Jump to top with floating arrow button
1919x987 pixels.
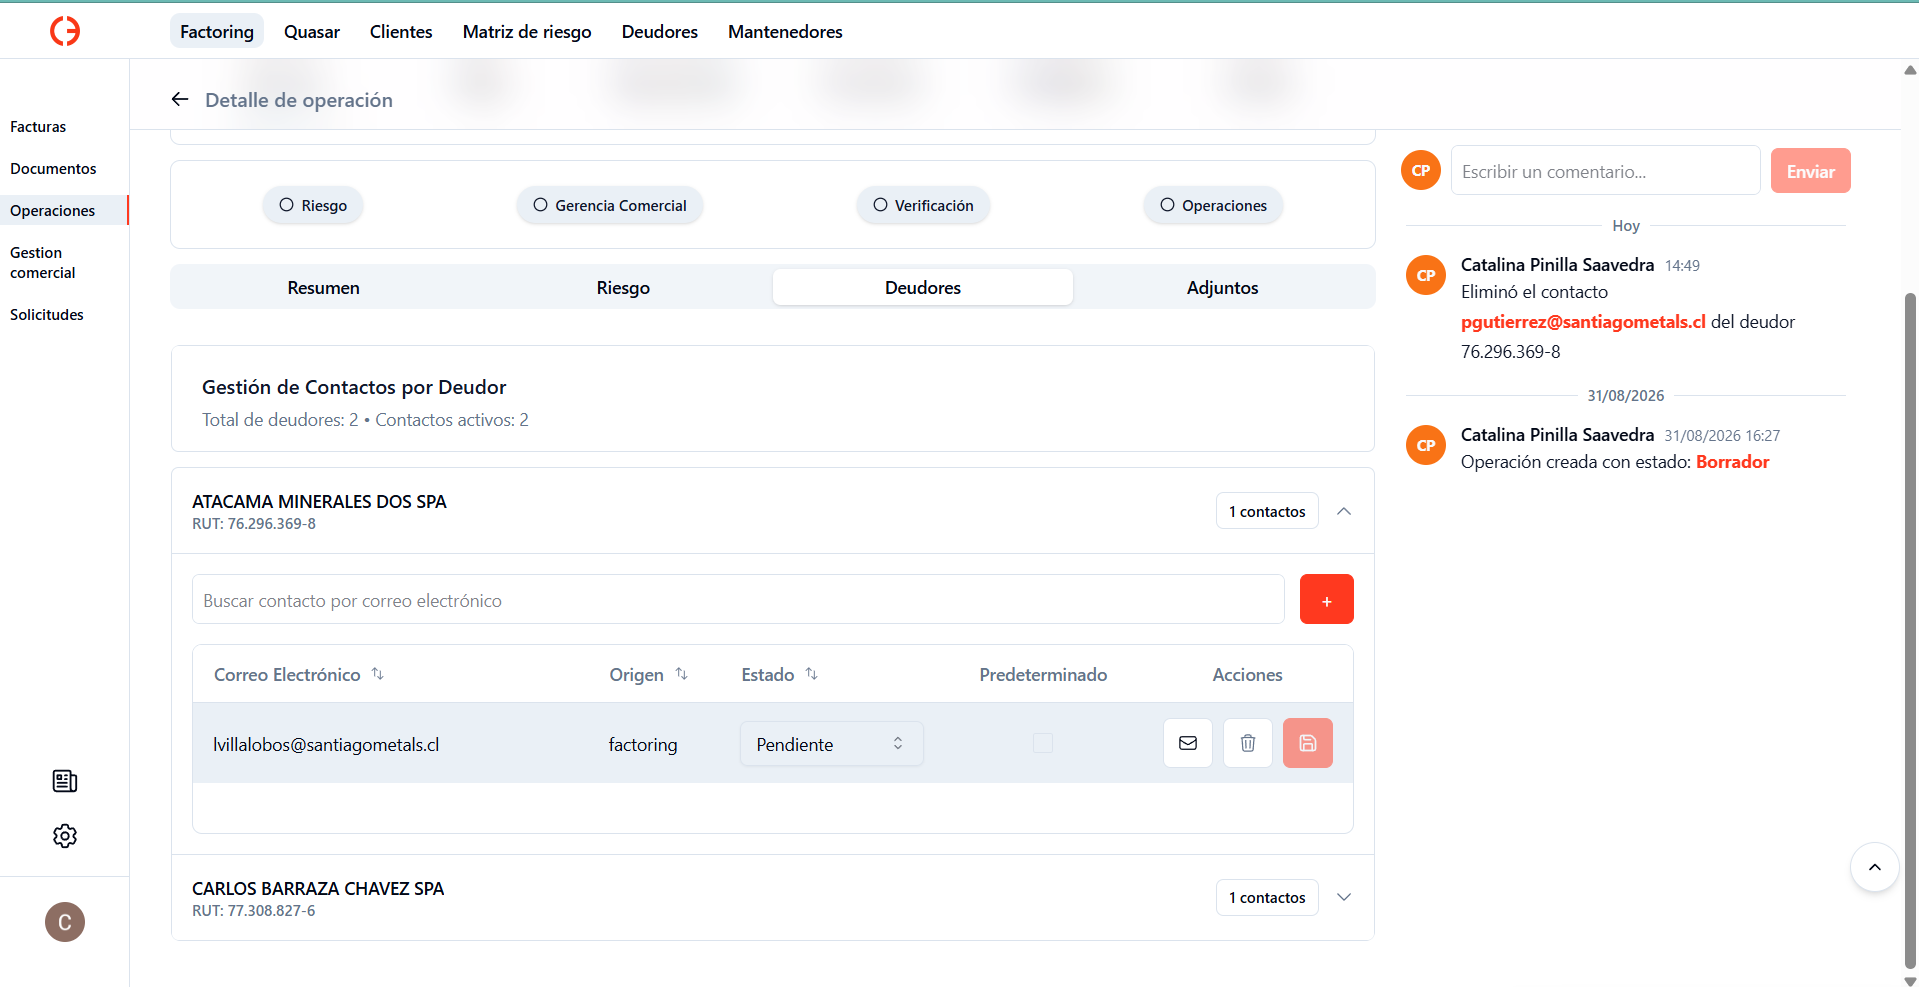(x=1875, y=867)
